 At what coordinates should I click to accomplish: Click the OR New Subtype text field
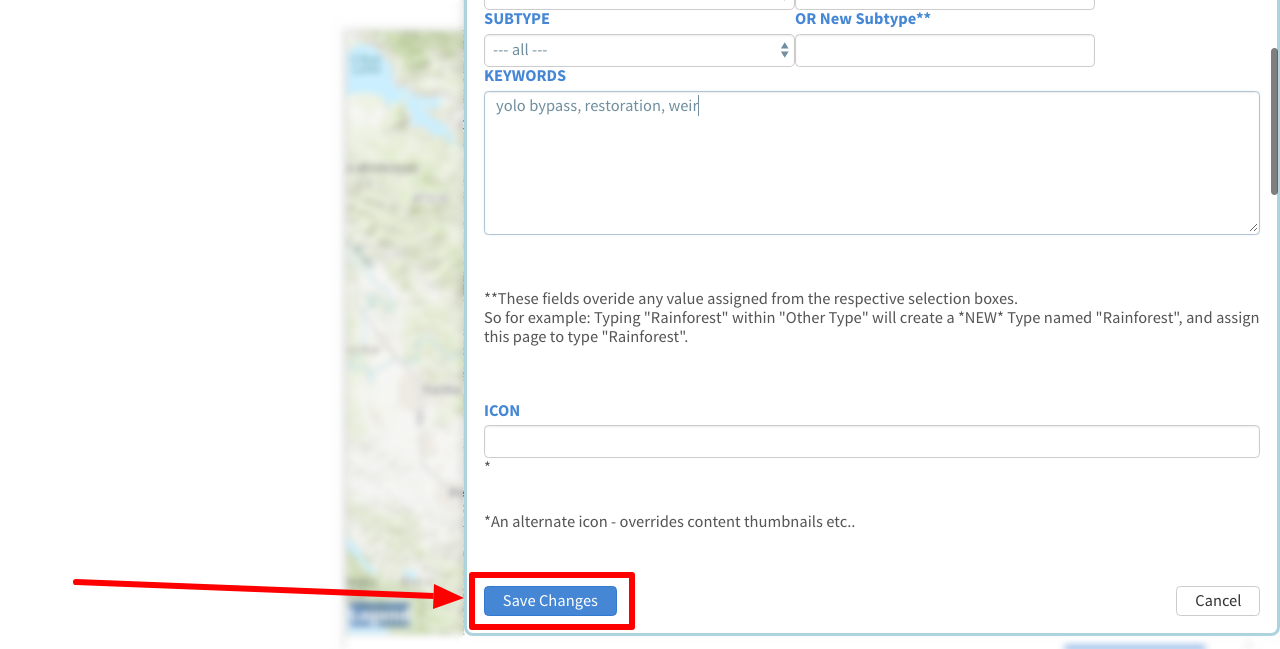(944, 50)
